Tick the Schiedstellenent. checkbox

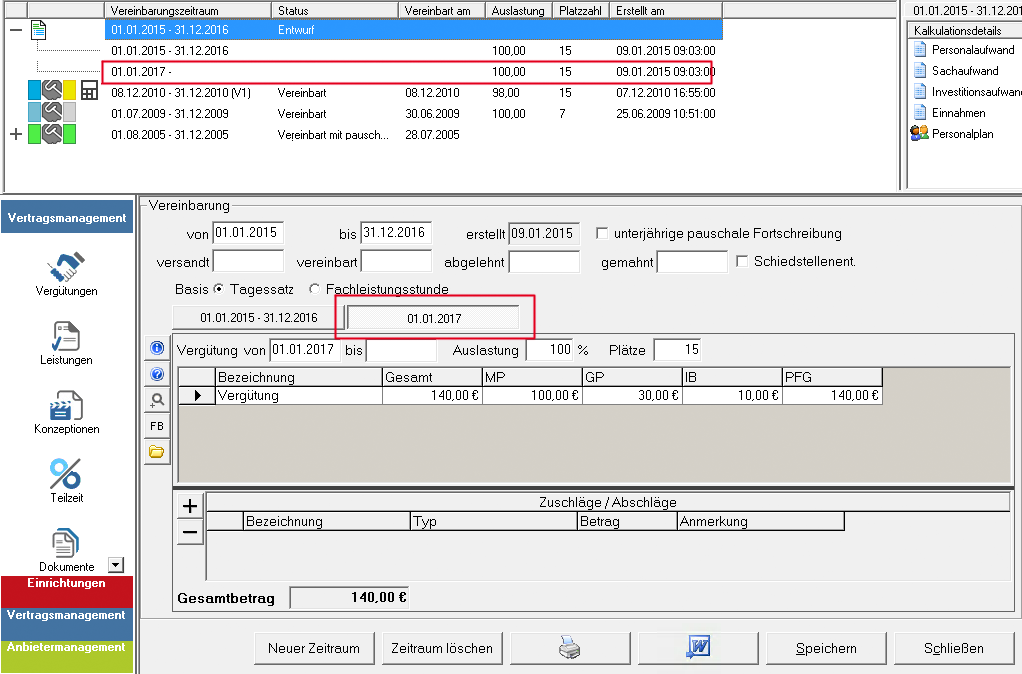pyautogui.click(x=742, y=261)
